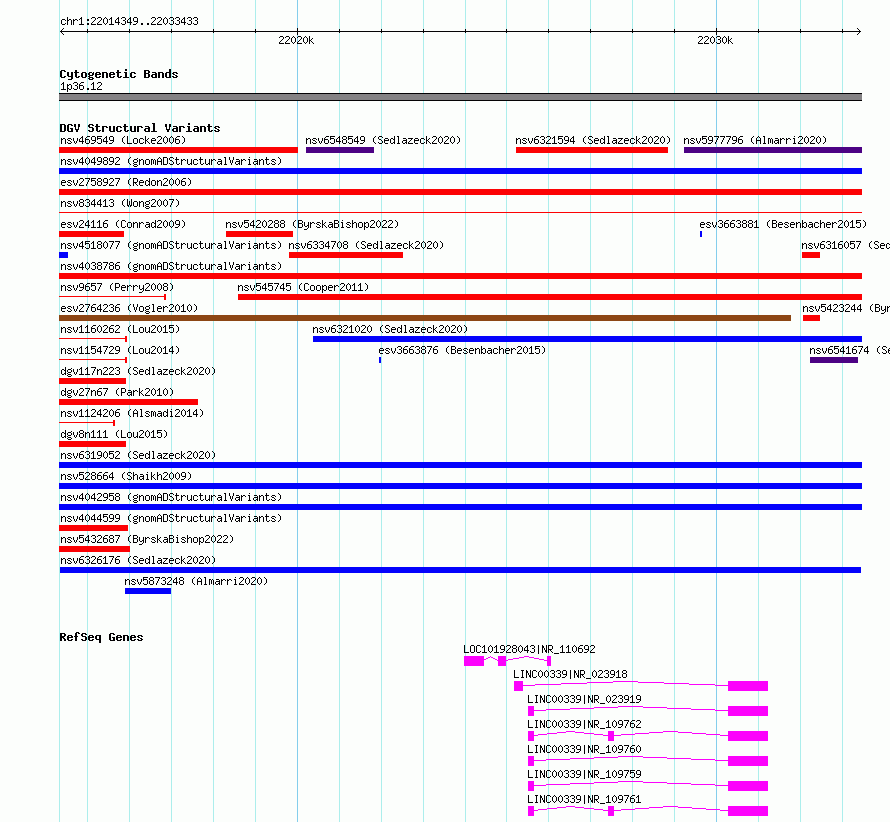
Task: Open the LINC00339|NR_109760 transcript label
Action: click(585, 749)
